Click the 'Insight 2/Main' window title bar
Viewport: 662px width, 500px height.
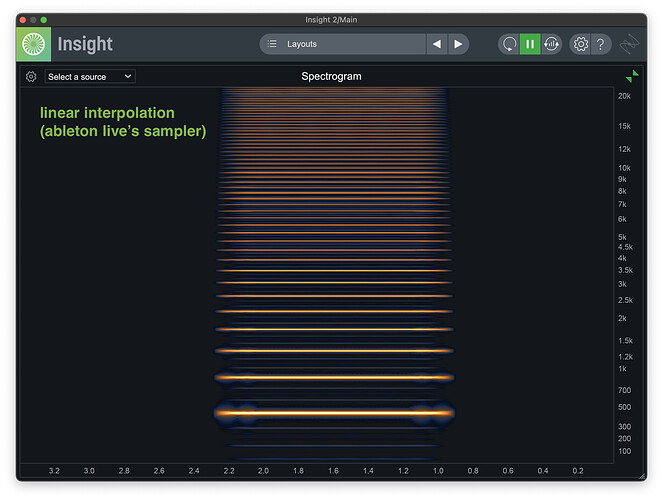click(x=331, y=20)
